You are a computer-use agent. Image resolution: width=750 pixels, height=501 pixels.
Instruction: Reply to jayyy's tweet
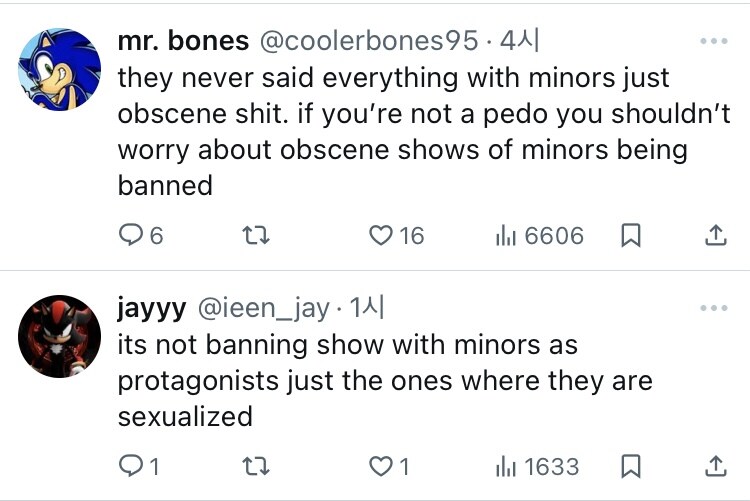click(131, 466)
